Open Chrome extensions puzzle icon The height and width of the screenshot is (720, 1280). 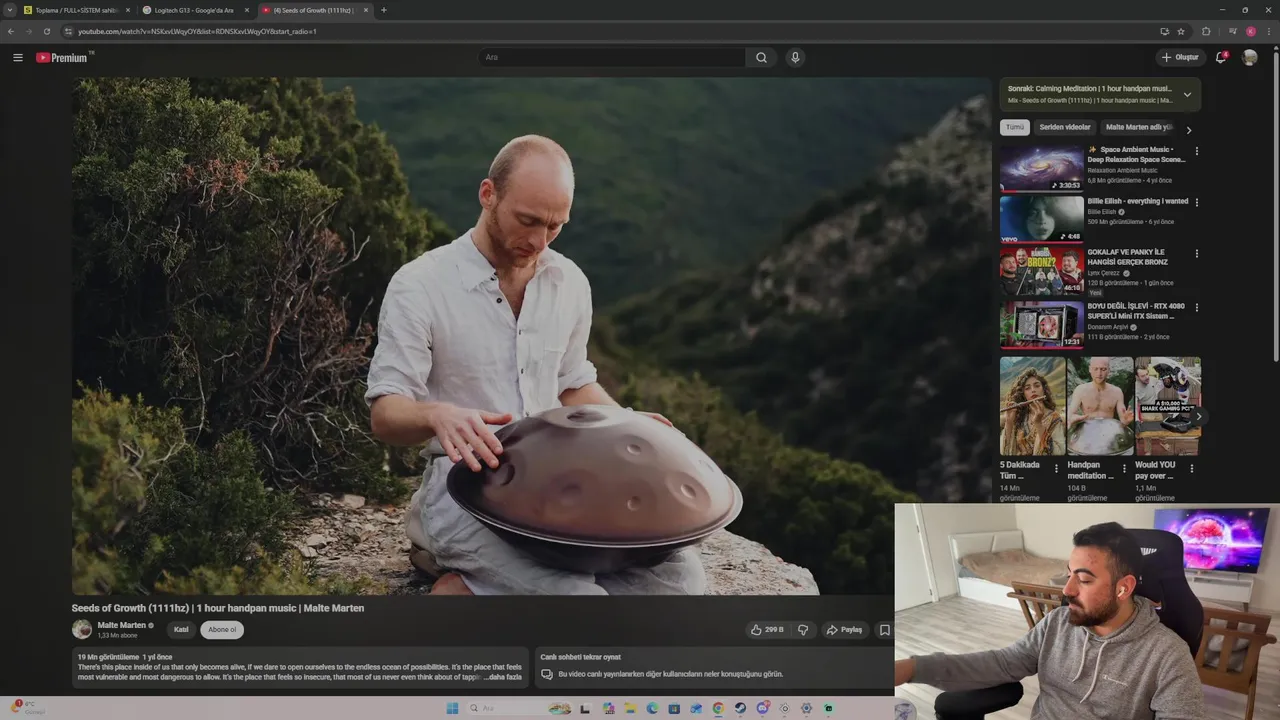pos(1205,31)
